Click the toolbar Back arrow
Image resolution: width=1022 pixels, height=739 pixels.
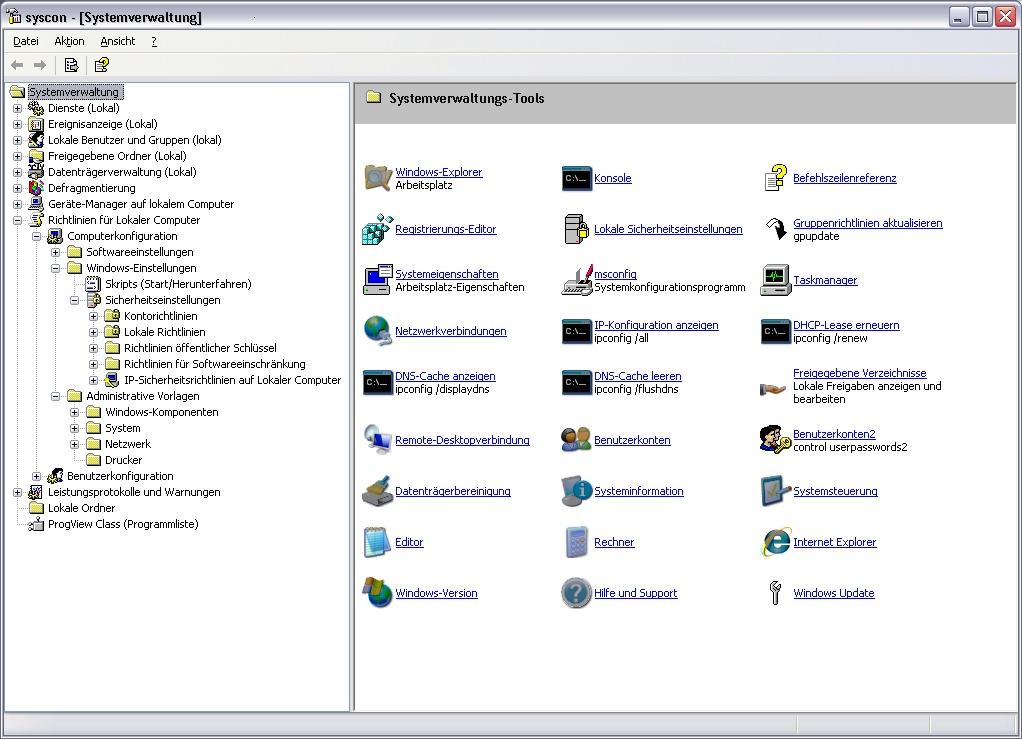coord(18,65)
